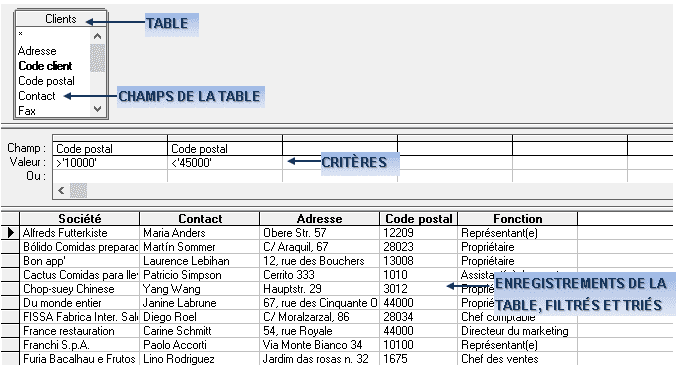Select the Yang Wang contact cell
Viewport: 676px width, 370px height.
click(200, 289)
